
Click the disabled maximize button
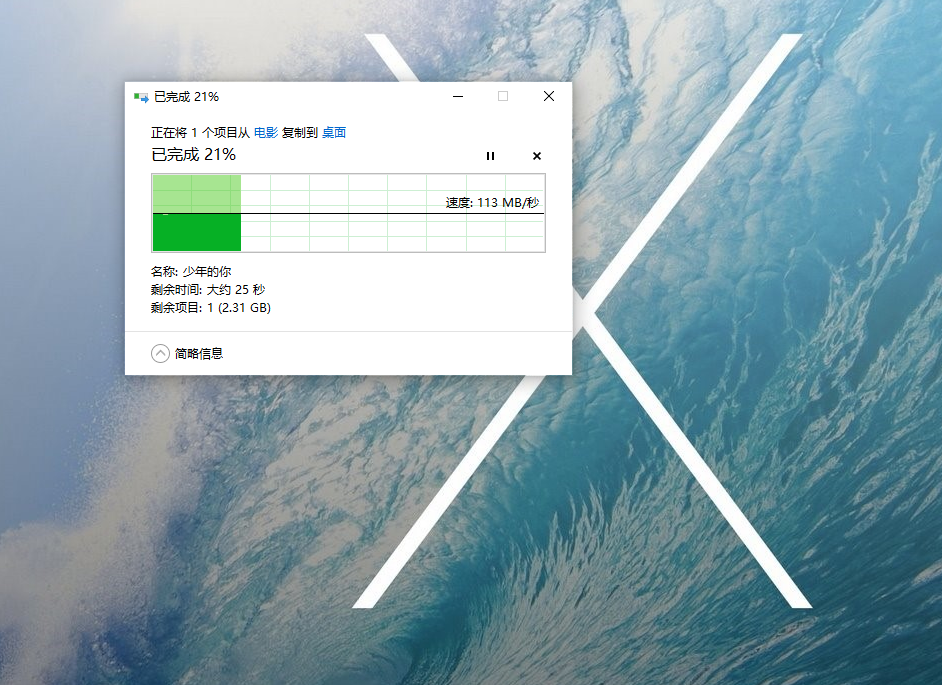[503, 96]
